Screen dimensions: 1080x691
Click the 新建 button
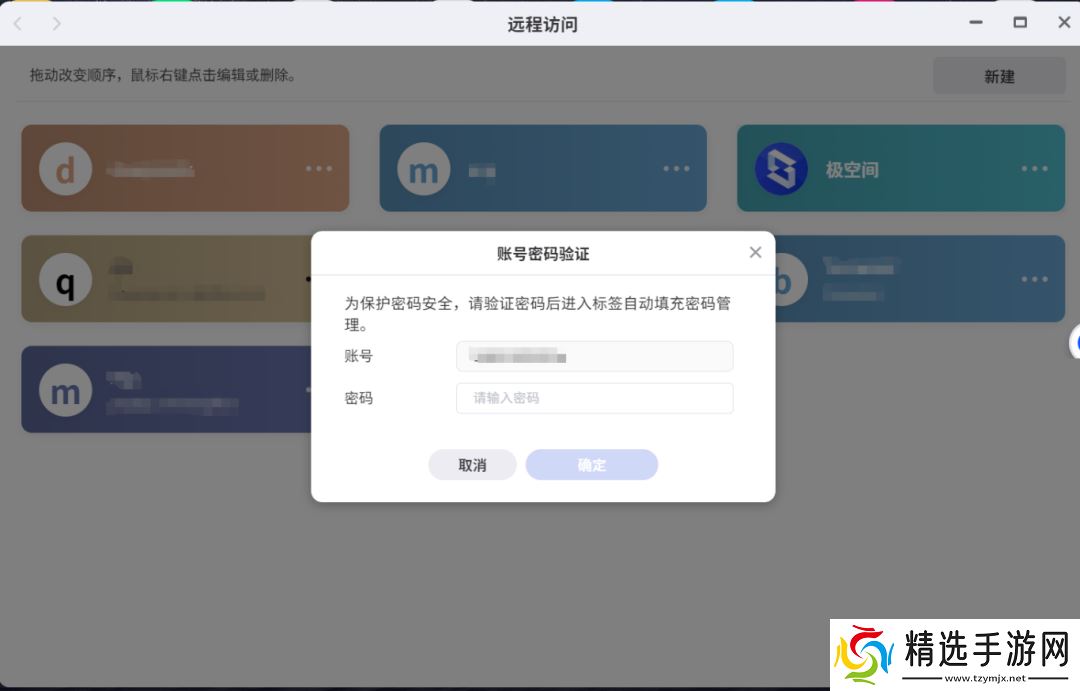tap(998, 76)
